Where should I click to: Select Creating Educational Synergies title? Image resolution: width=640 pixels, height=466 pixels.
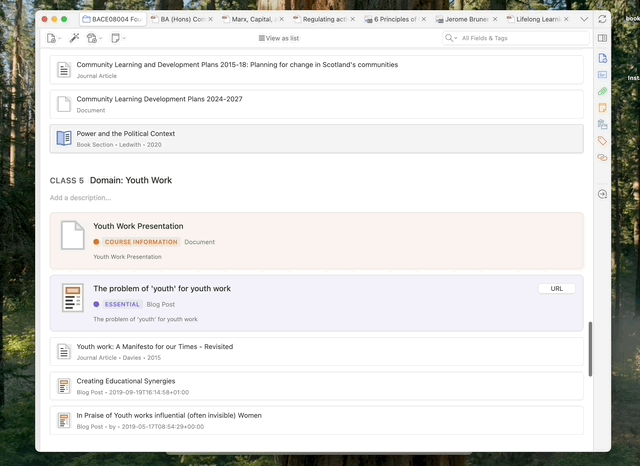(x=126, y=381)
